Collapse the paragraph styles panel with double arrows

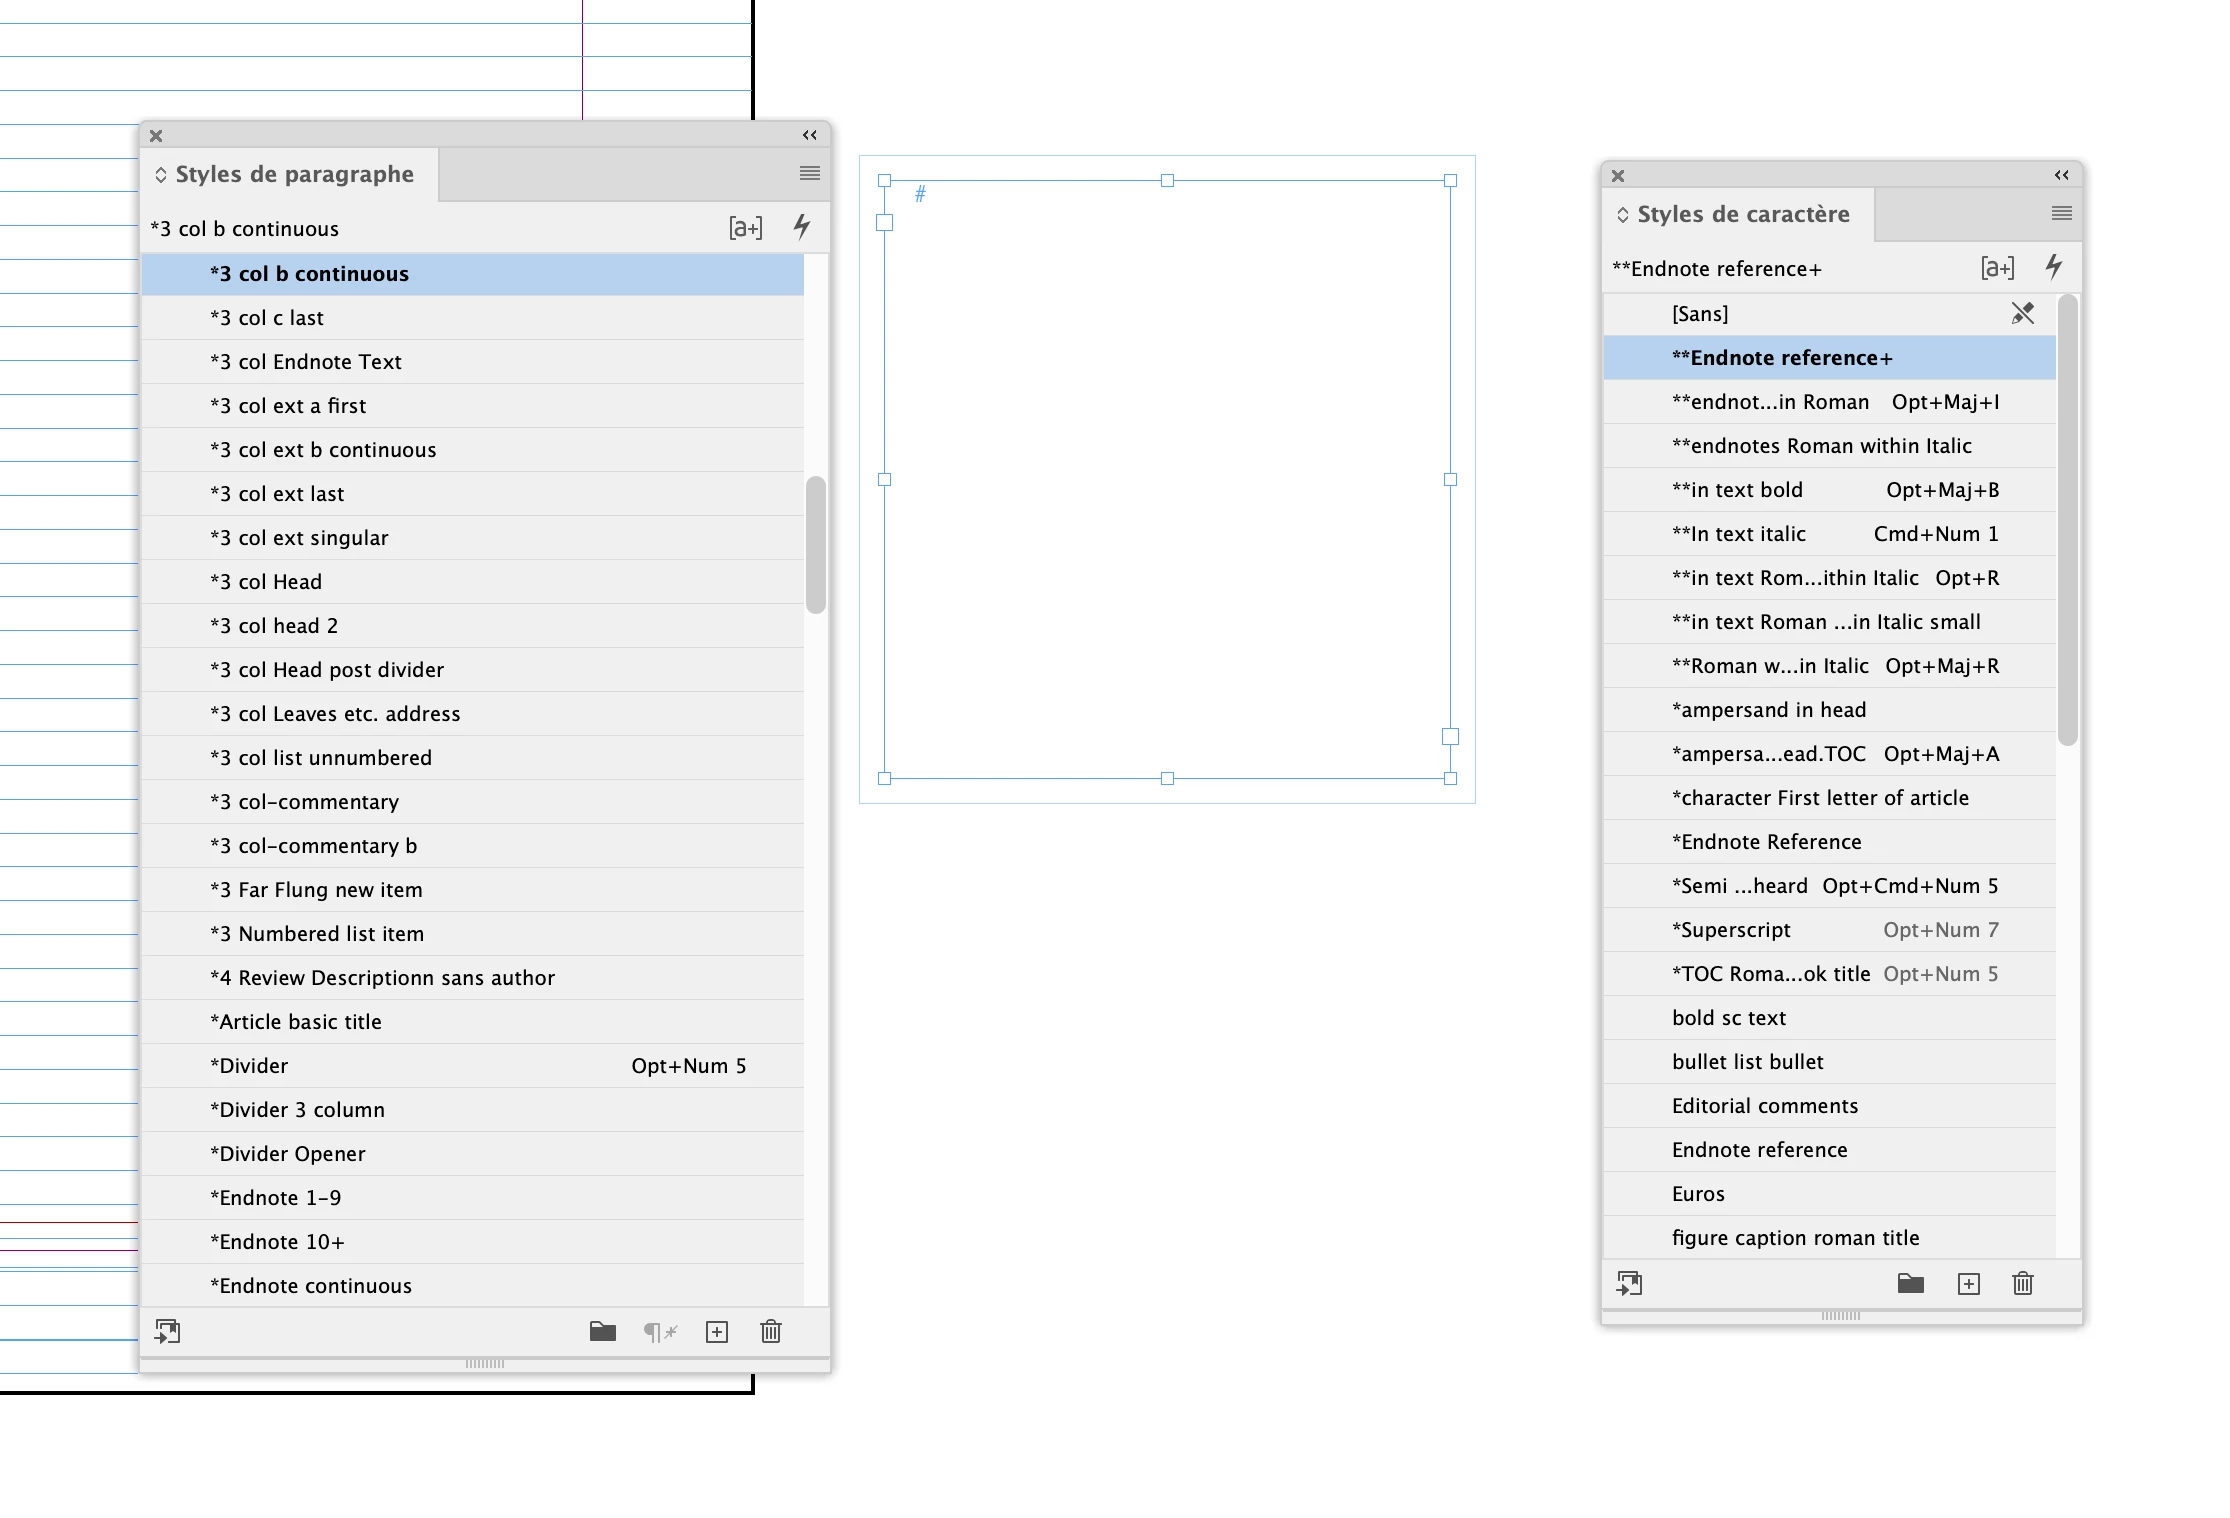point(810,135)
